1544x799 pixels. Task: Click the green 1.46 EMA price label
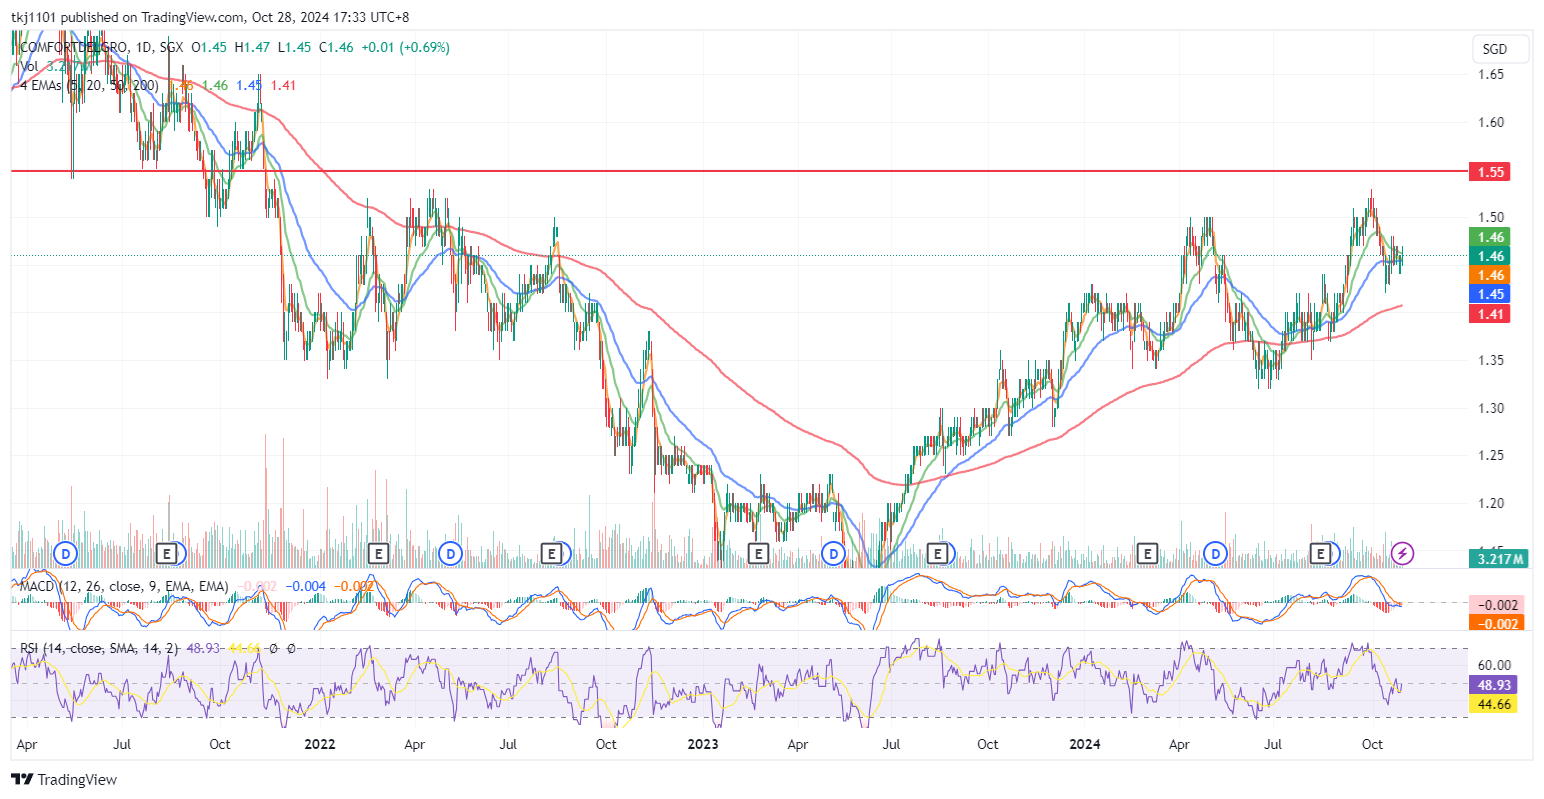point(1490,237)
